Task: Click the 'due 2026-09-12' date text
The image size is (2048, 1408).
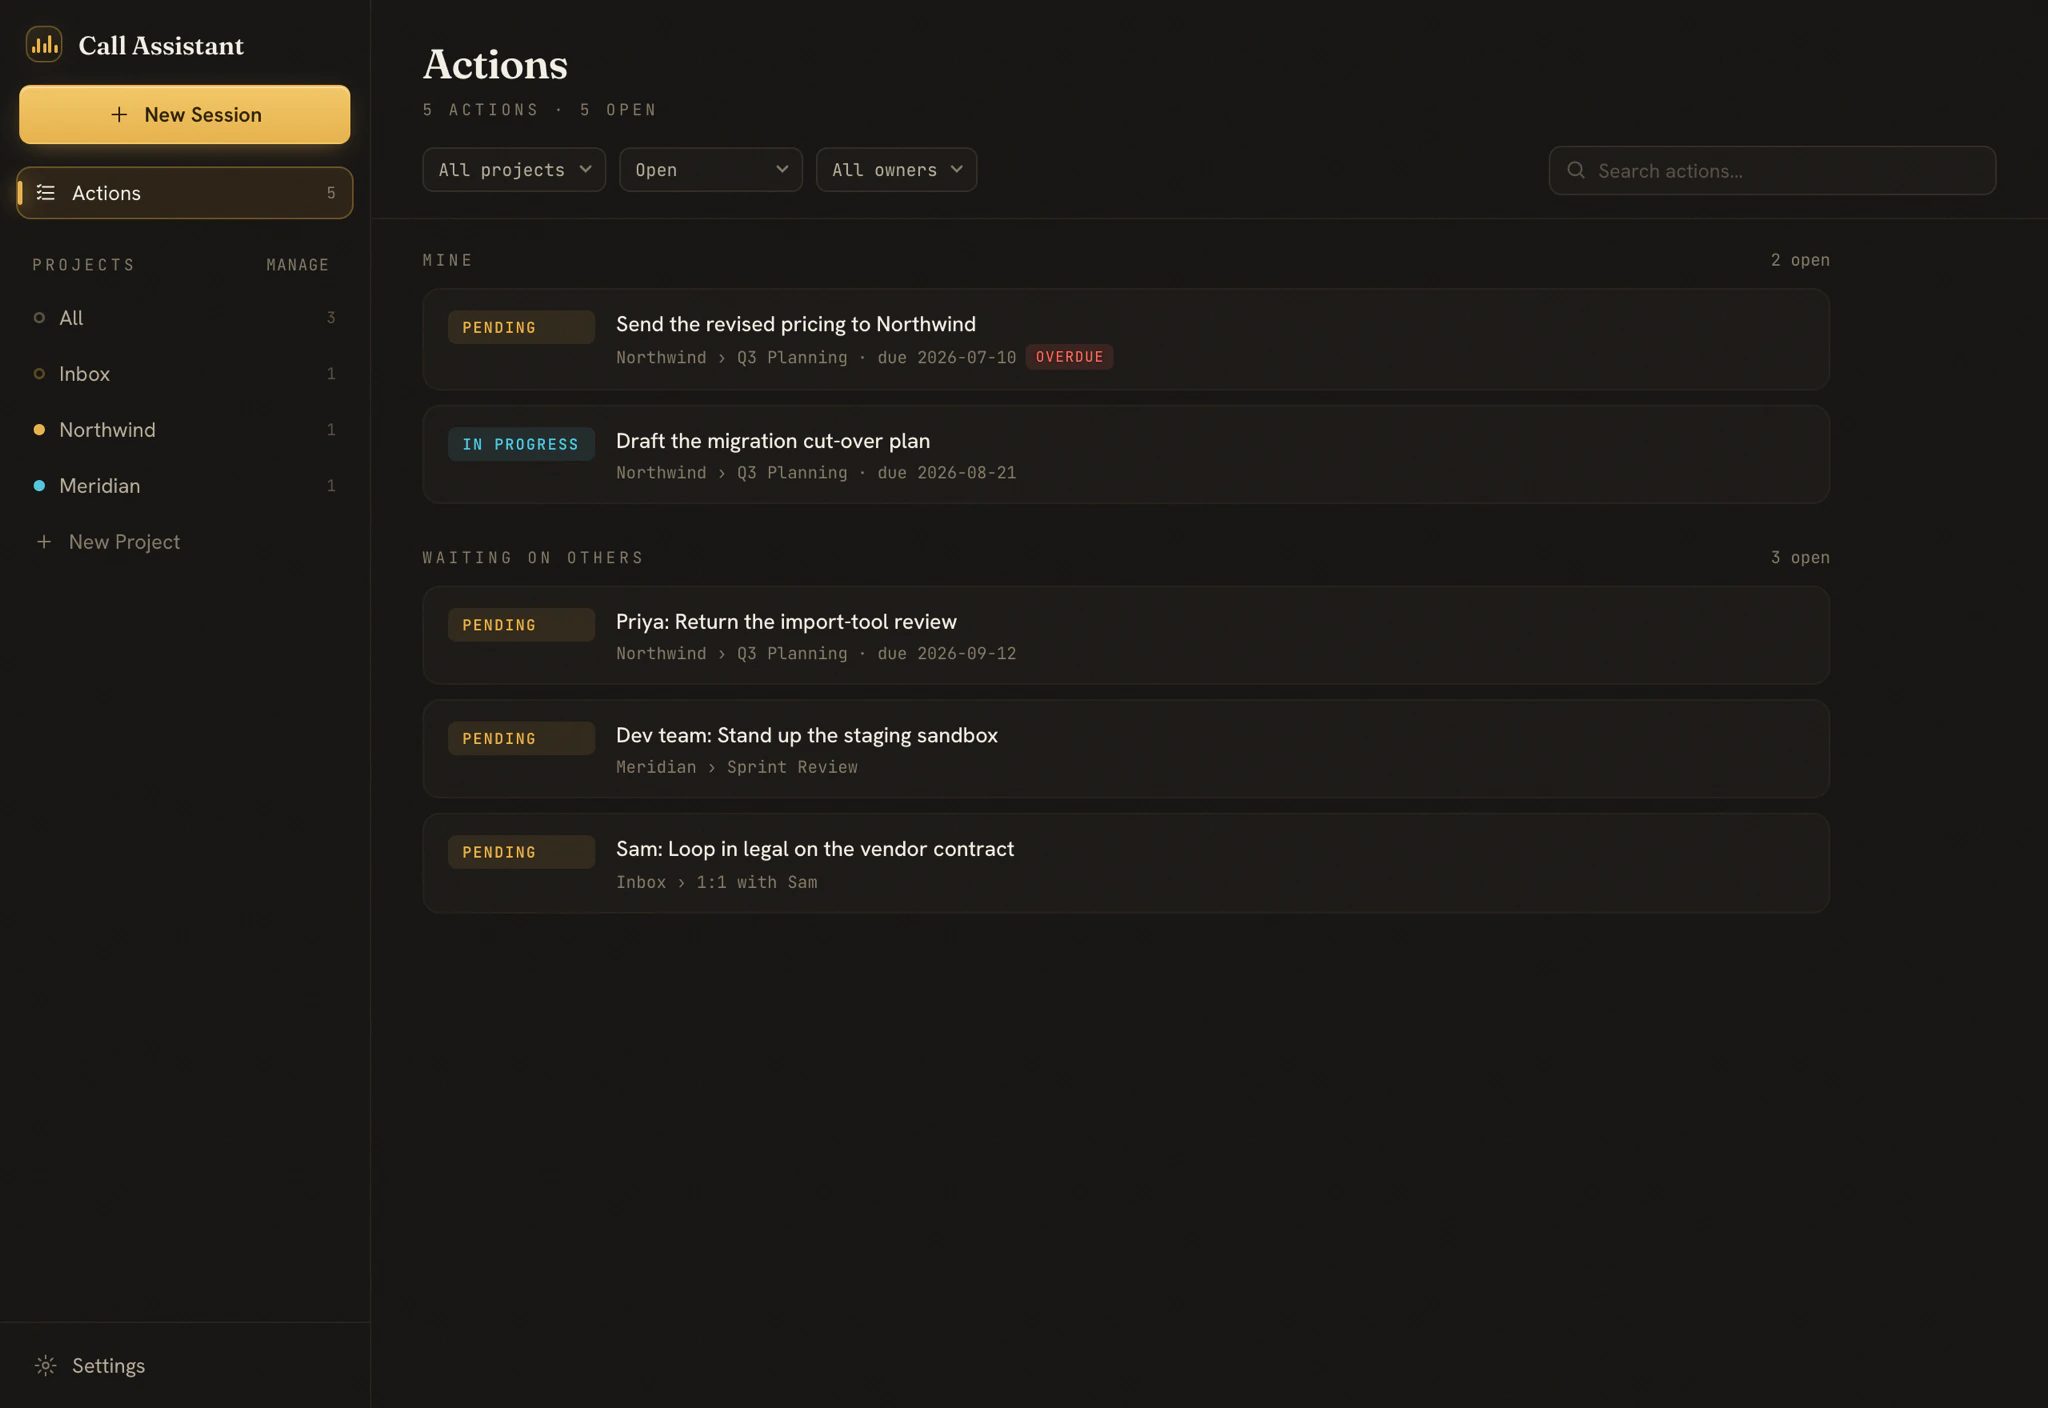Action: coord(947,654)
